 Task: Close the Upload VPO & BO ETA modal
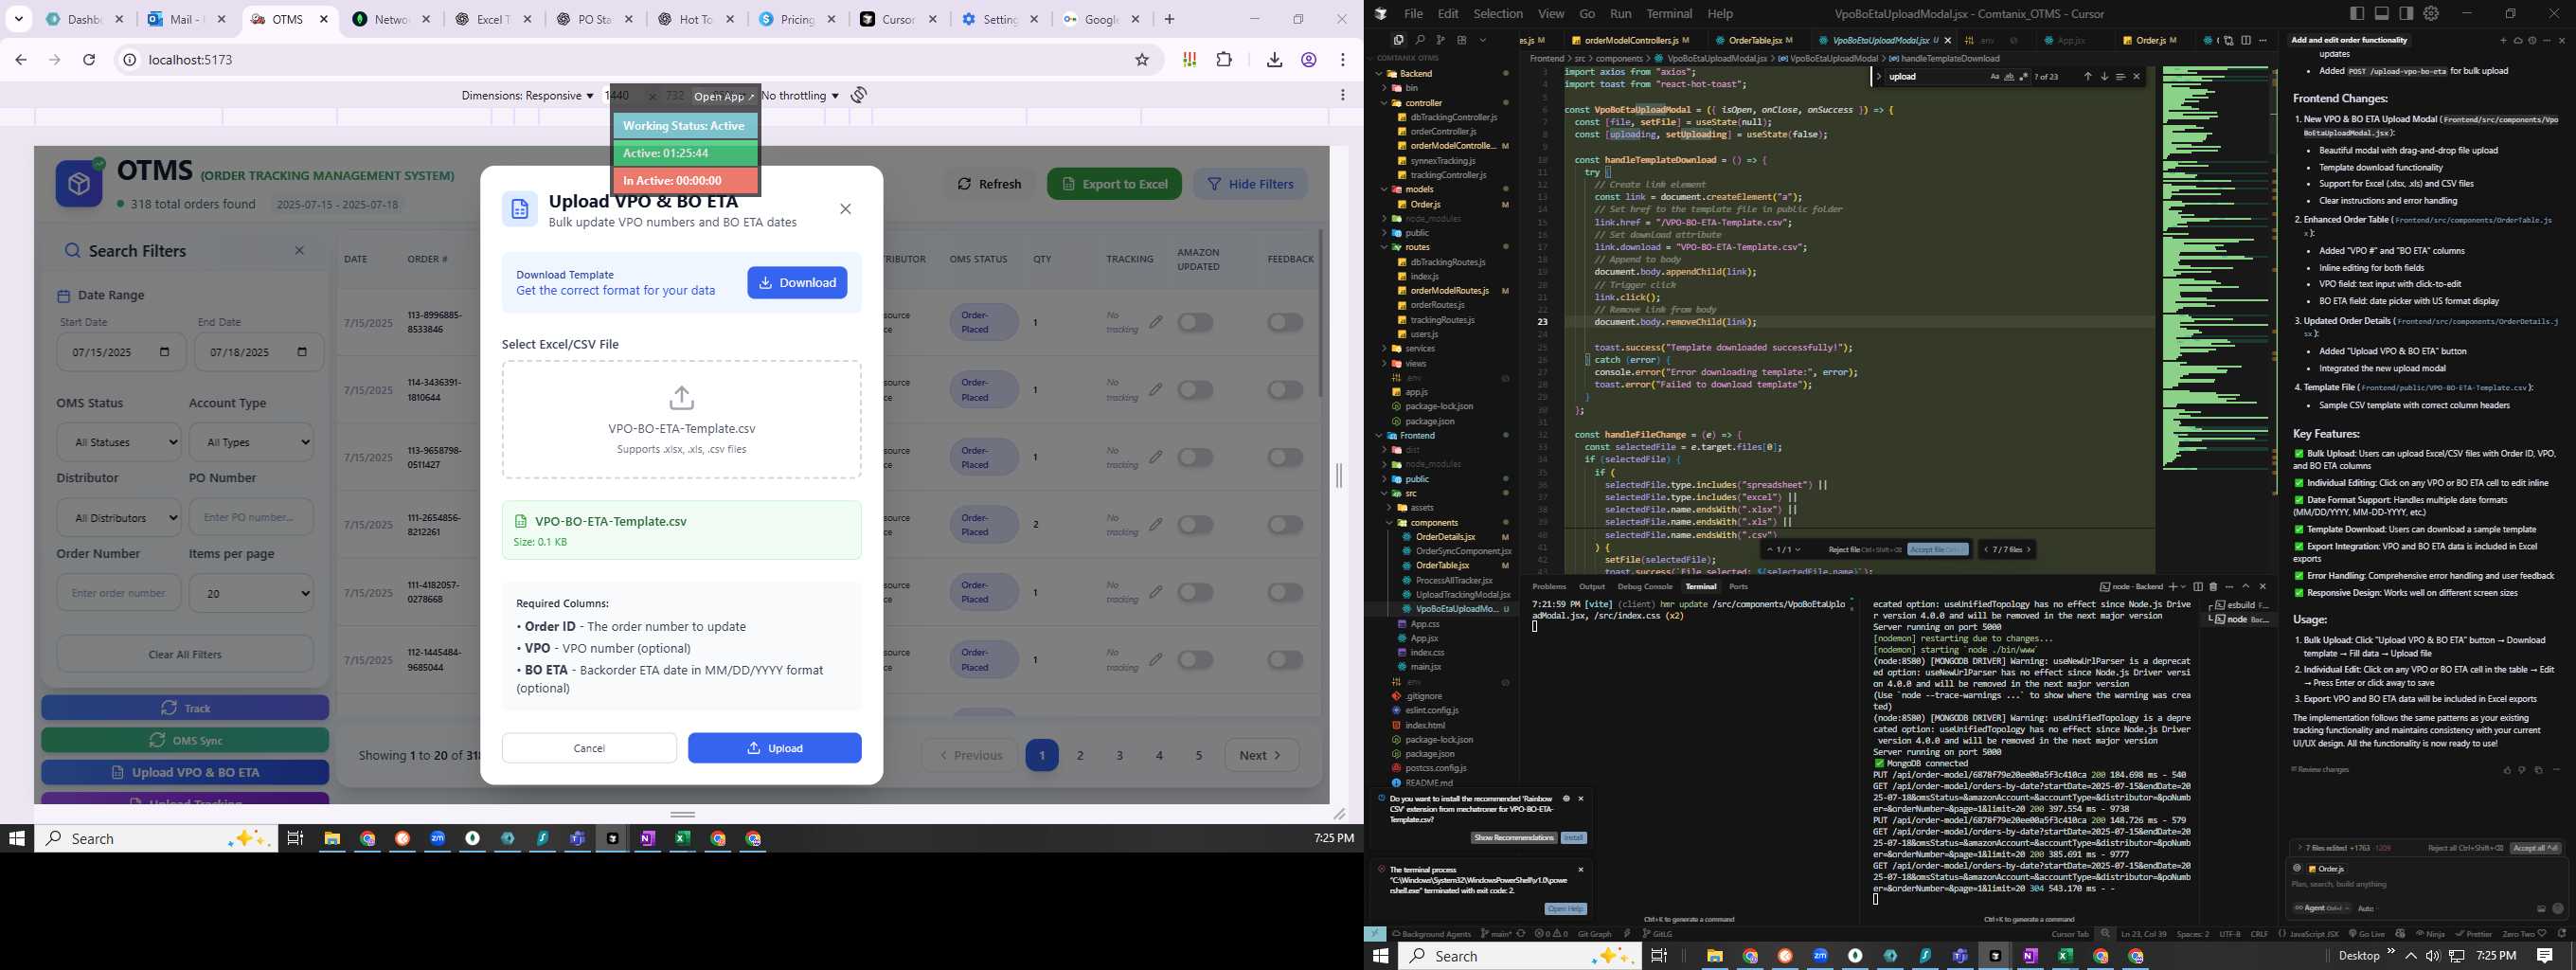845,209
